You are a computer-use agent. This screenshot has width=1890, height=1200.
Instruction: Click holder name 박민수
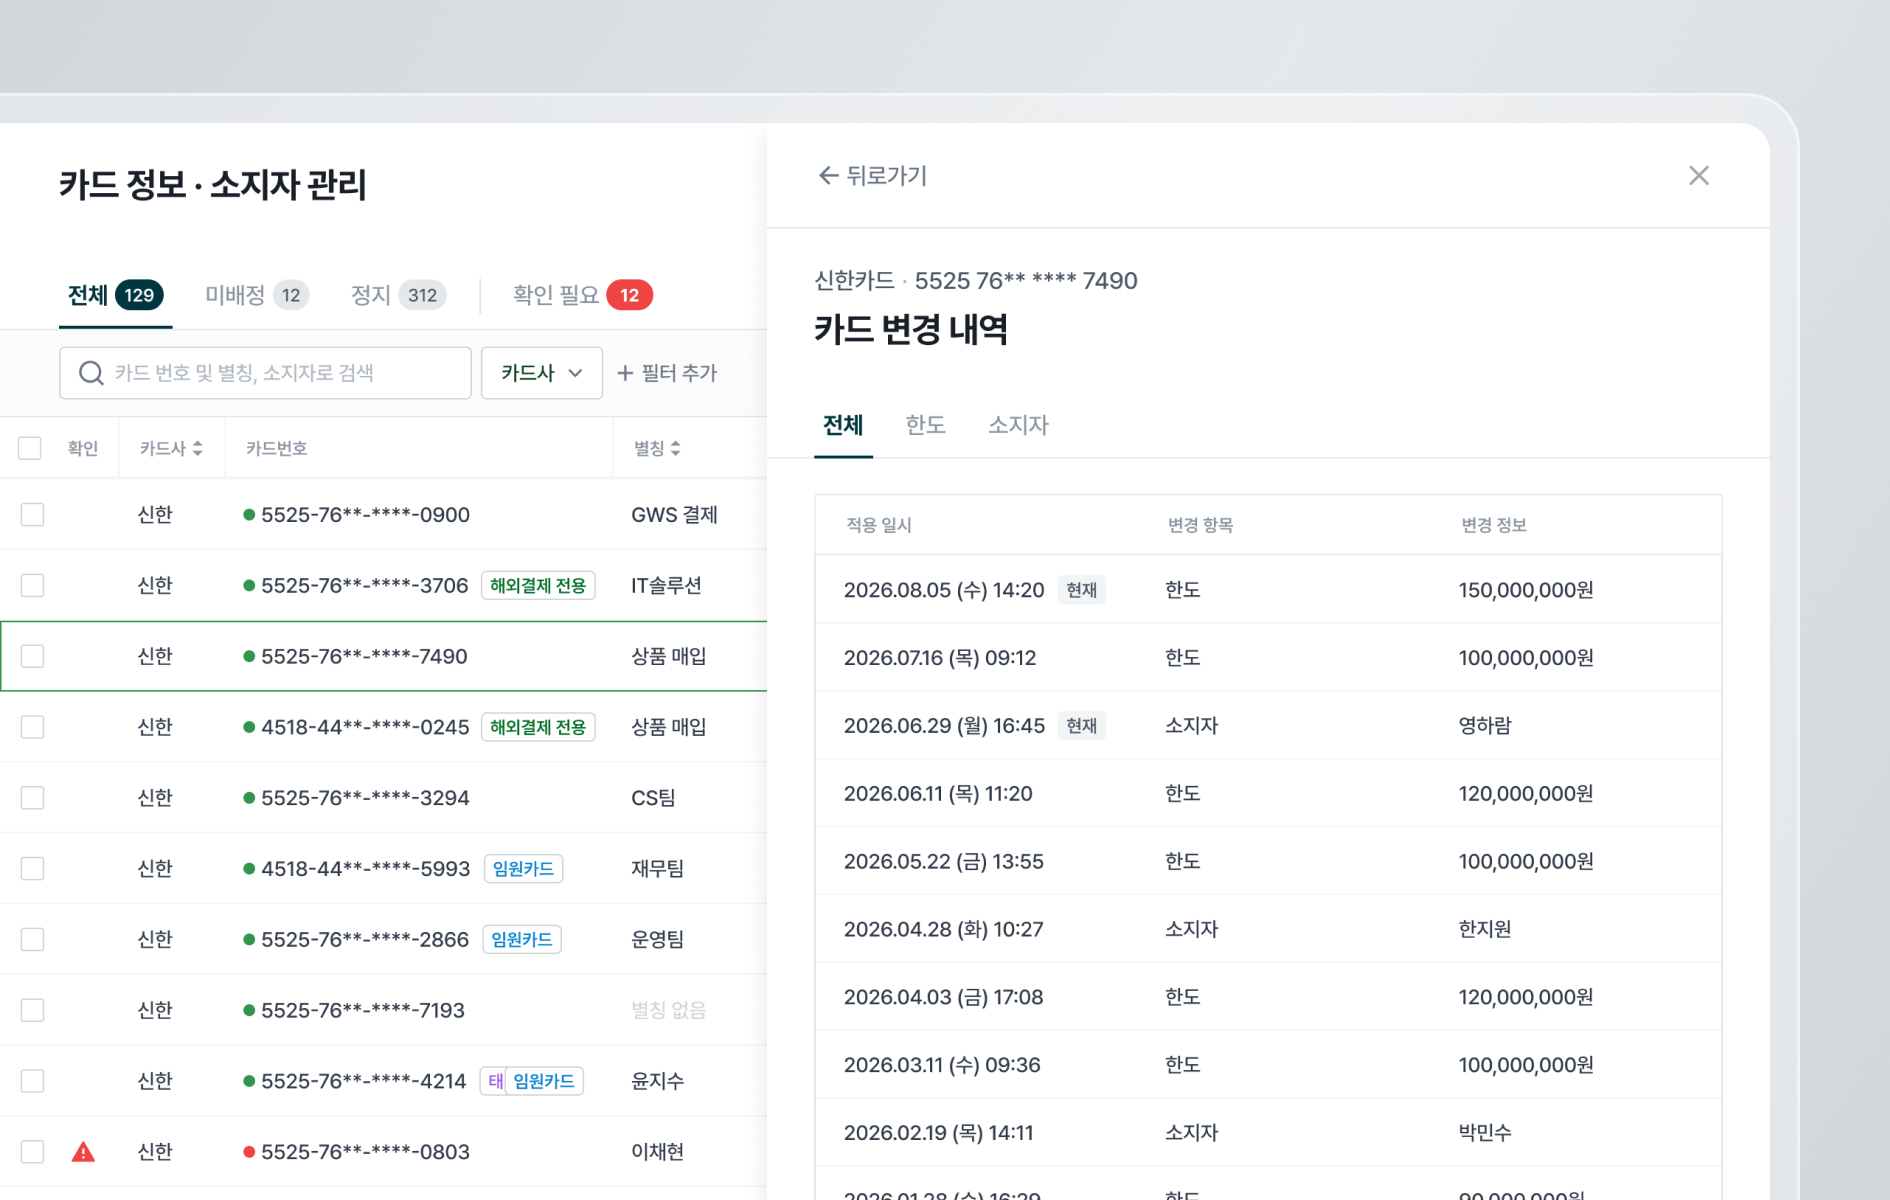tap(1485, 1133)
